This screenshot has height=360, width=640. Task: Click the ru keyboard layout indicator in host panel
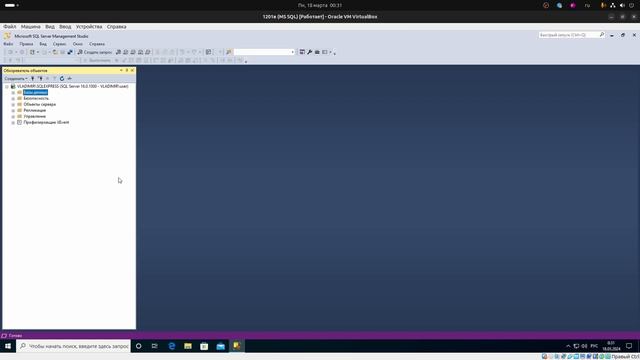587,5
